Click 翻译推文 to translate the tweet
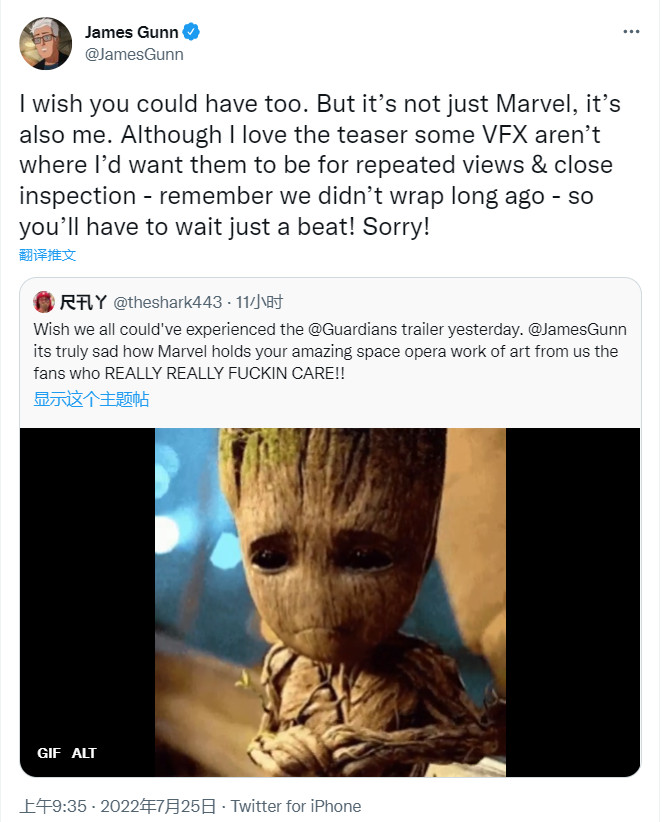The image size is (665, 822). (x=47, y=255)
